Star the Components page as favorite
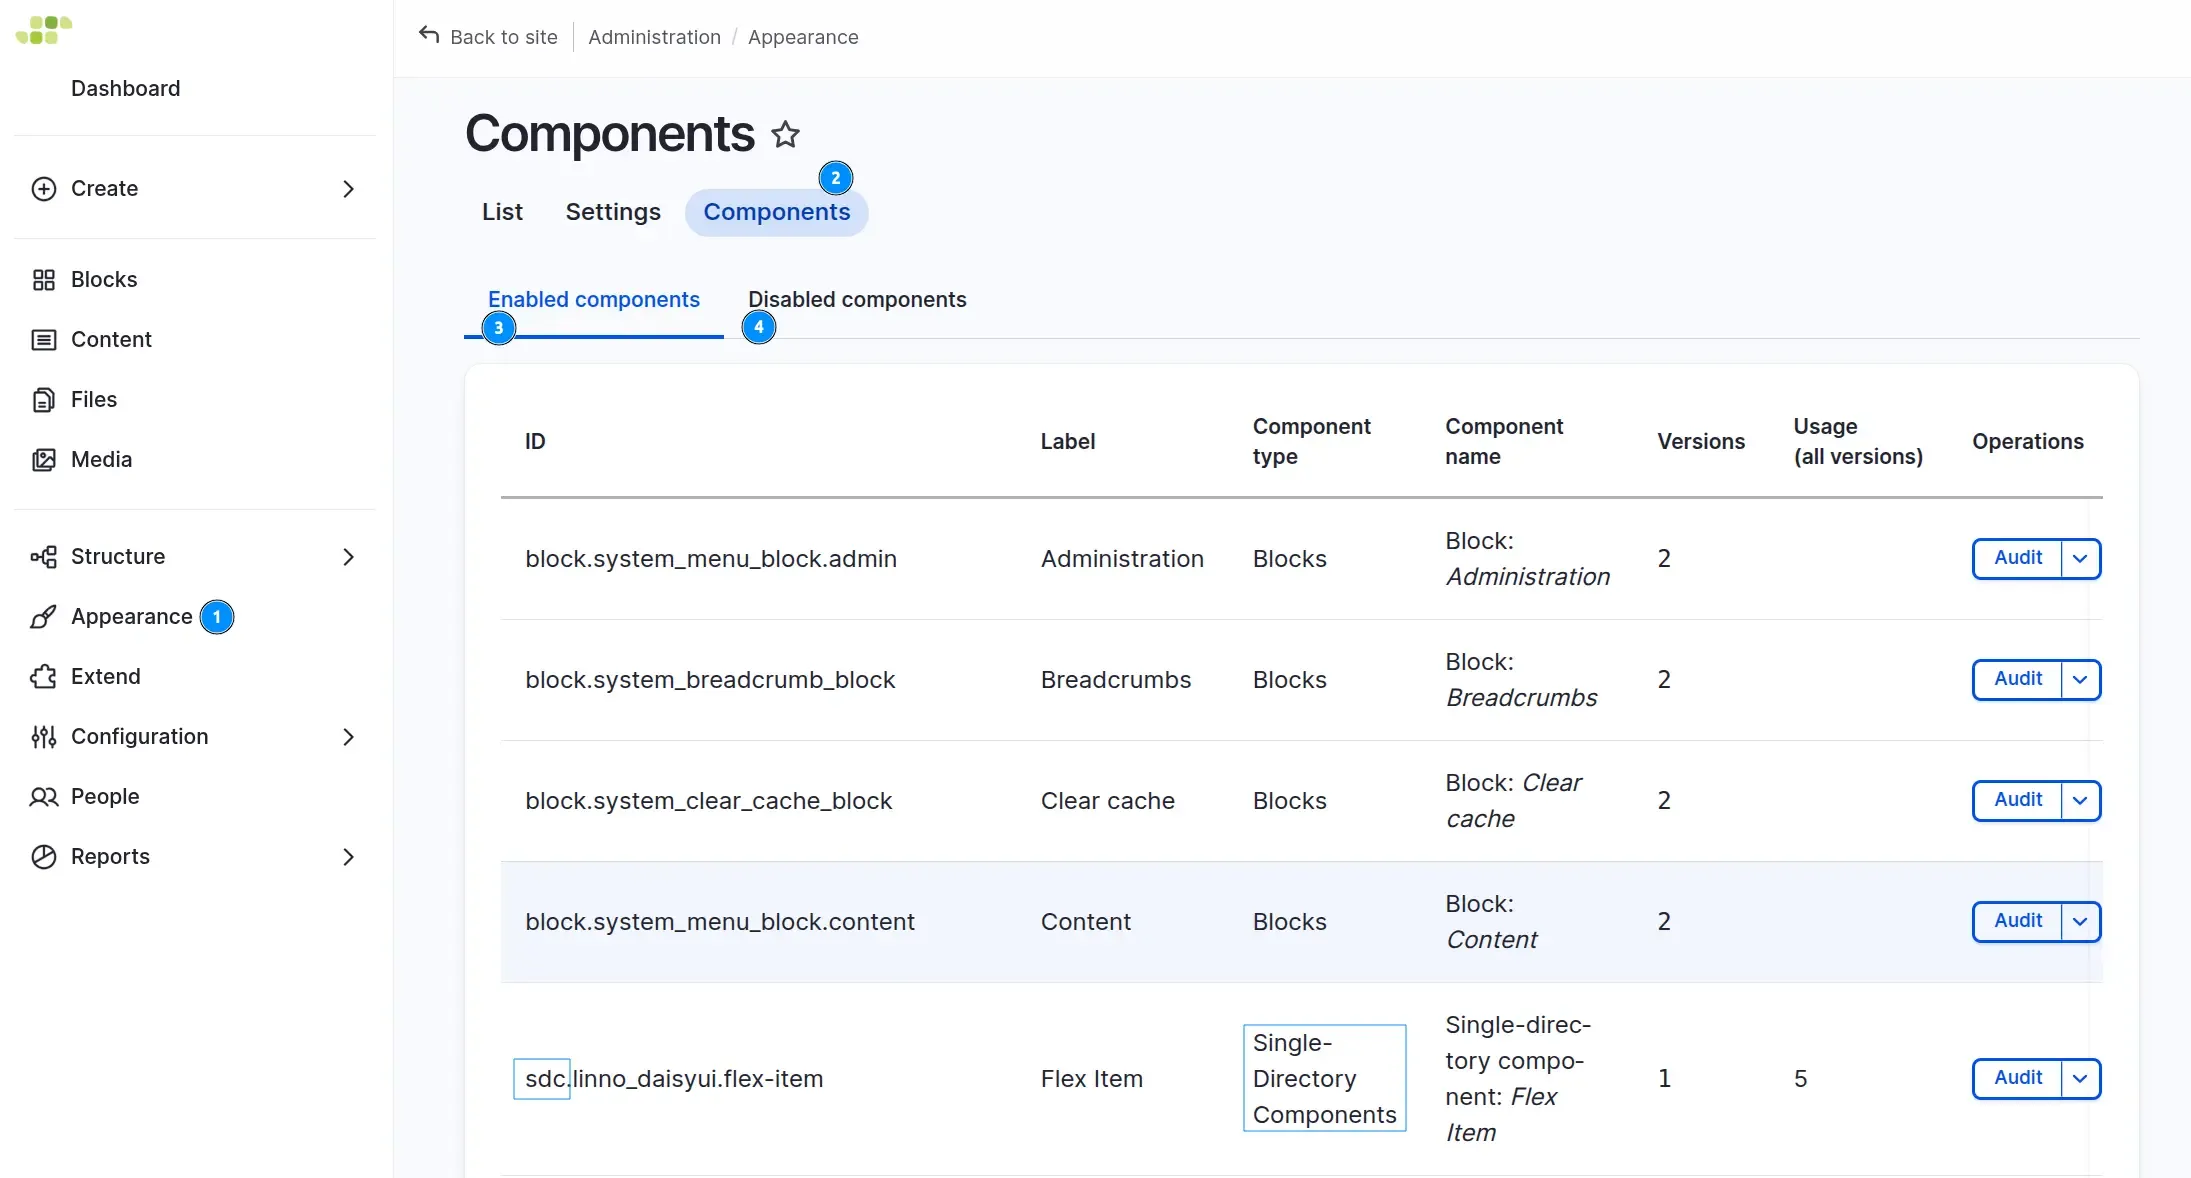The width and height of the screenshot is (2191, 1178). point(786,134)
